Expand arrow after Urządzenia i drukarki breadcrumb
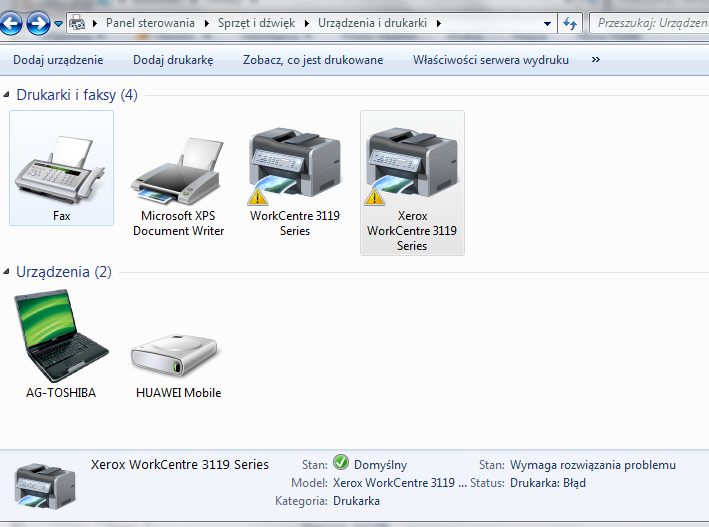This screenshot has width=709, height=527. (439, 24)
